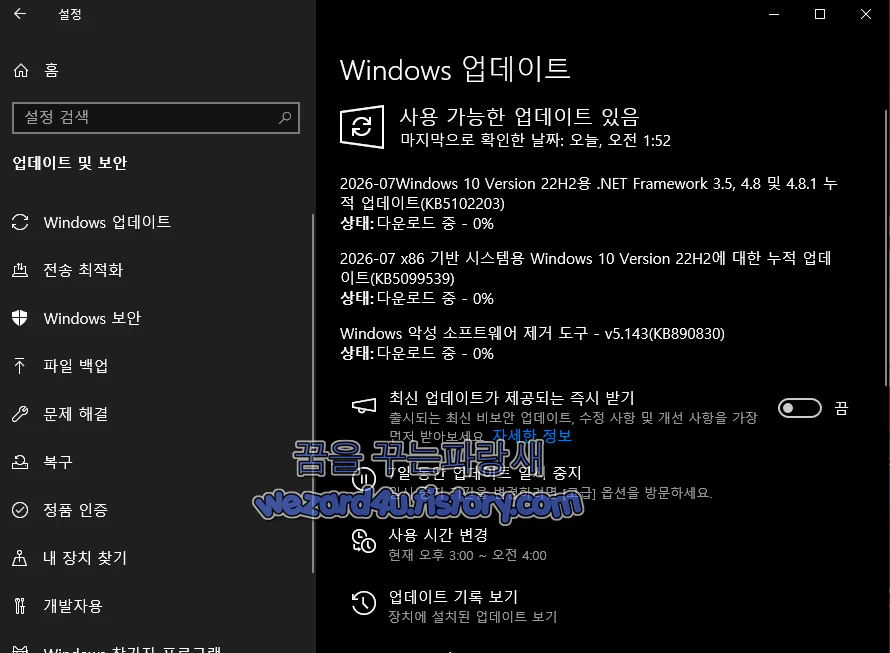
Task: Click the large update status refresh icon
Action: pos(362,127)
